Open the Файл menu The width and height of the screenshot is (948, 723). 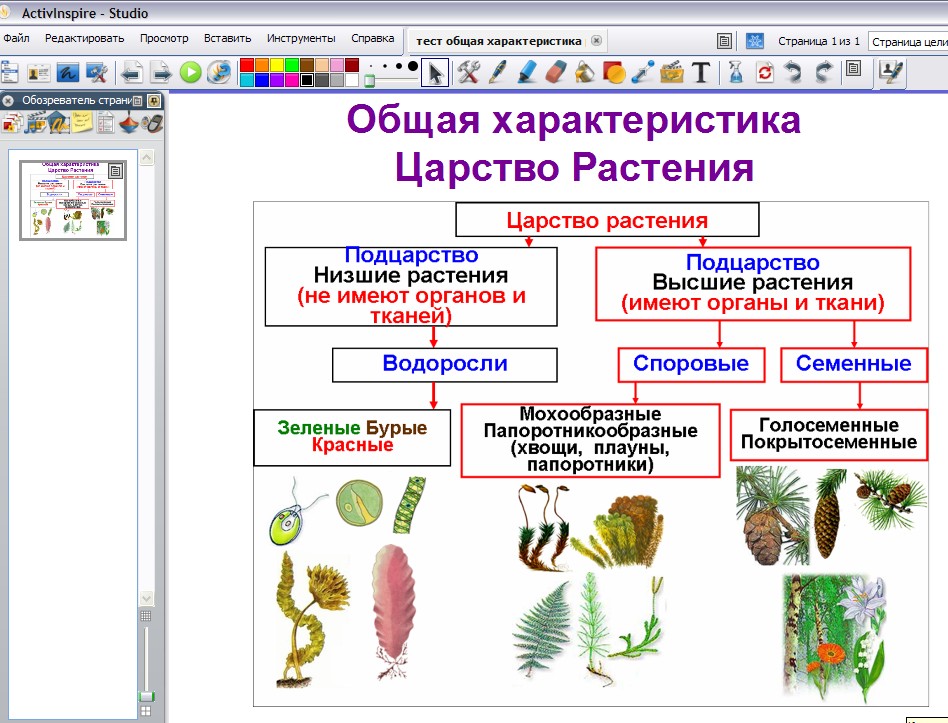[x=16, y=38]
